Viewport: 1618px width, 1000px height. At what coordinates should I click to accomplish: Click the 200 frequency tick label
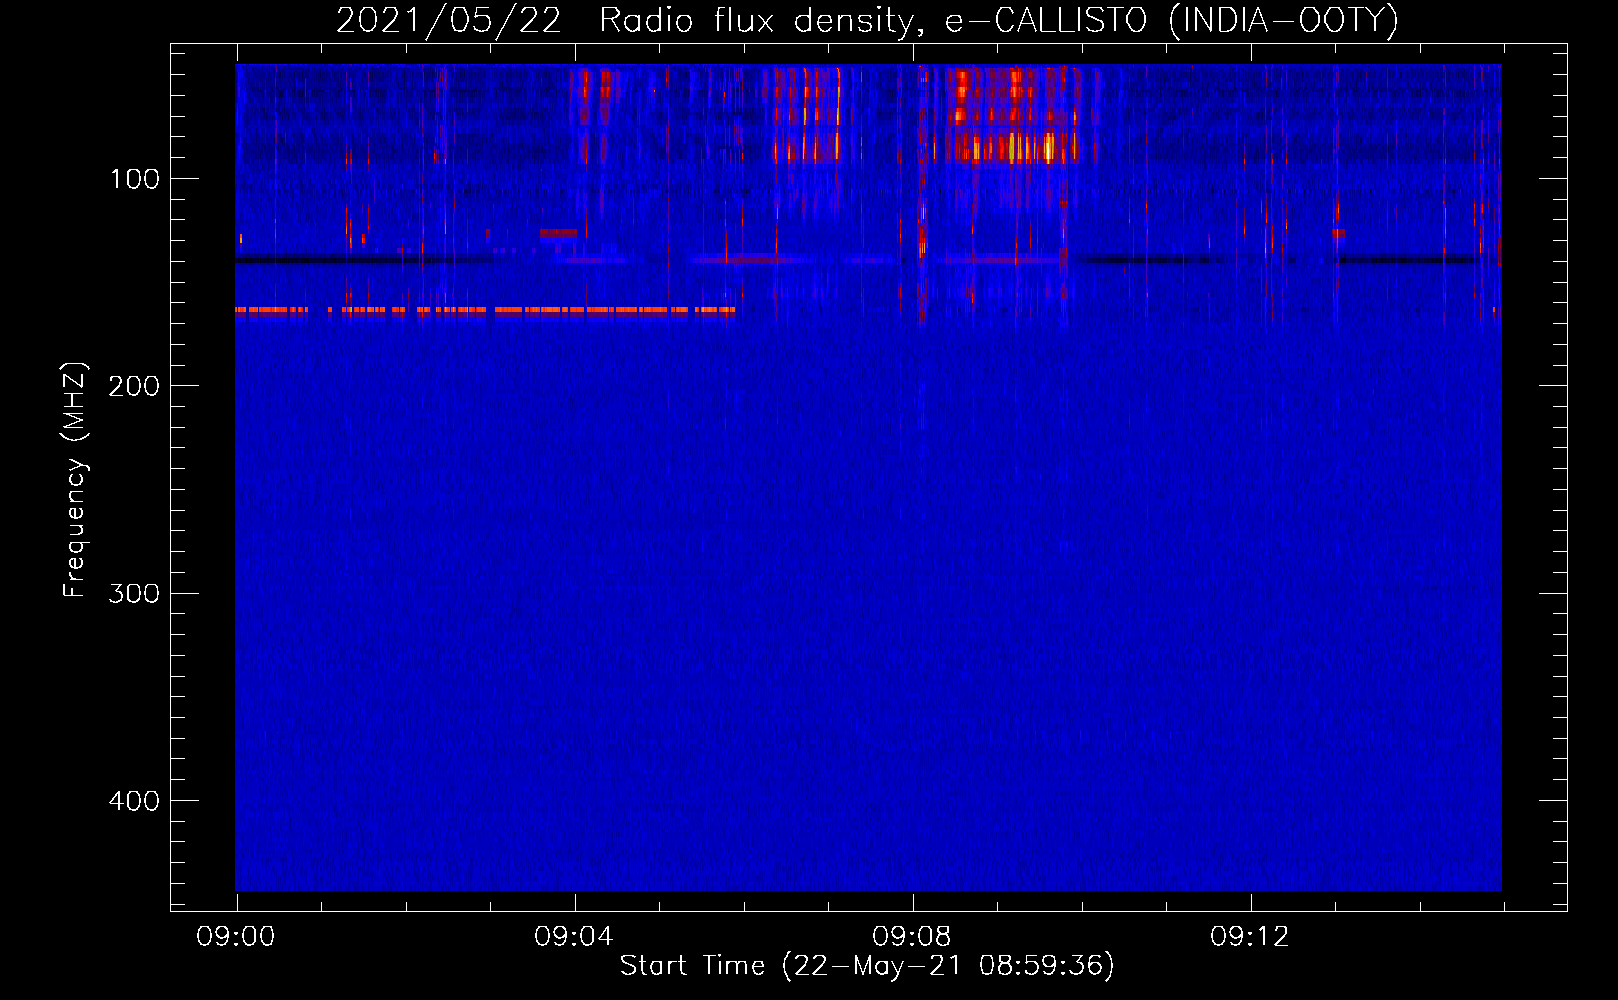coord(134,386)
